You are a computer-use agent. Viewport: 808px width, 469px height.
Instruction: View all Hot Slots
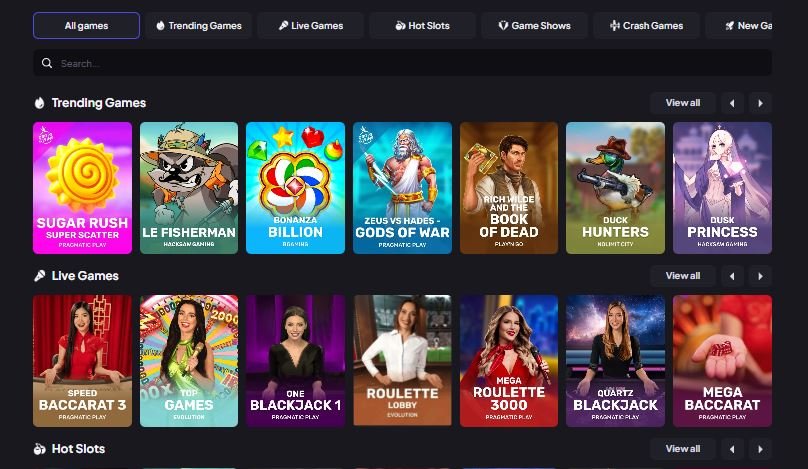(683, 449)
